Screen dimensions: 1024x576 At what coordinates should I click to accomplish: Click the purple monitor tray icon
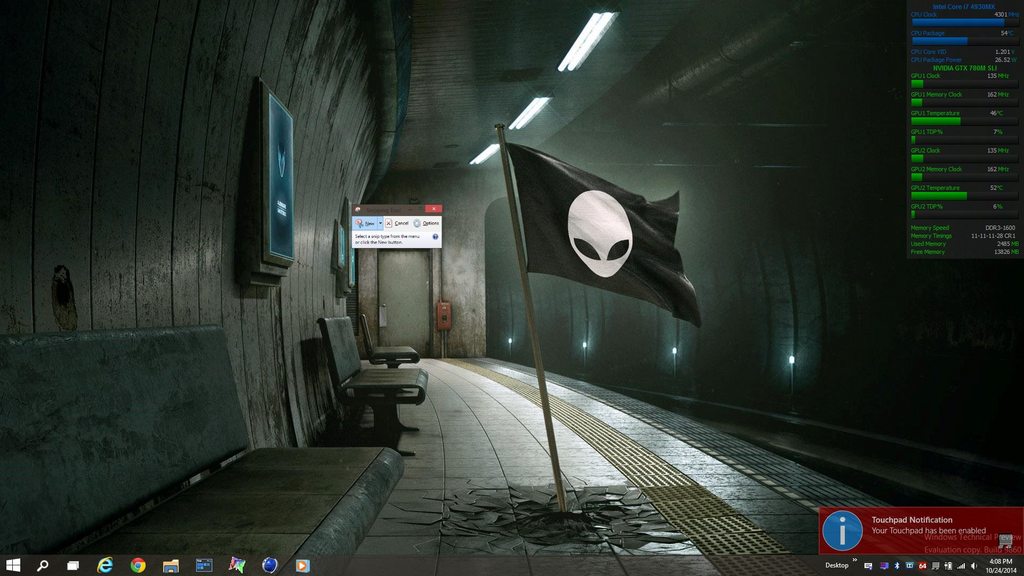884,566
